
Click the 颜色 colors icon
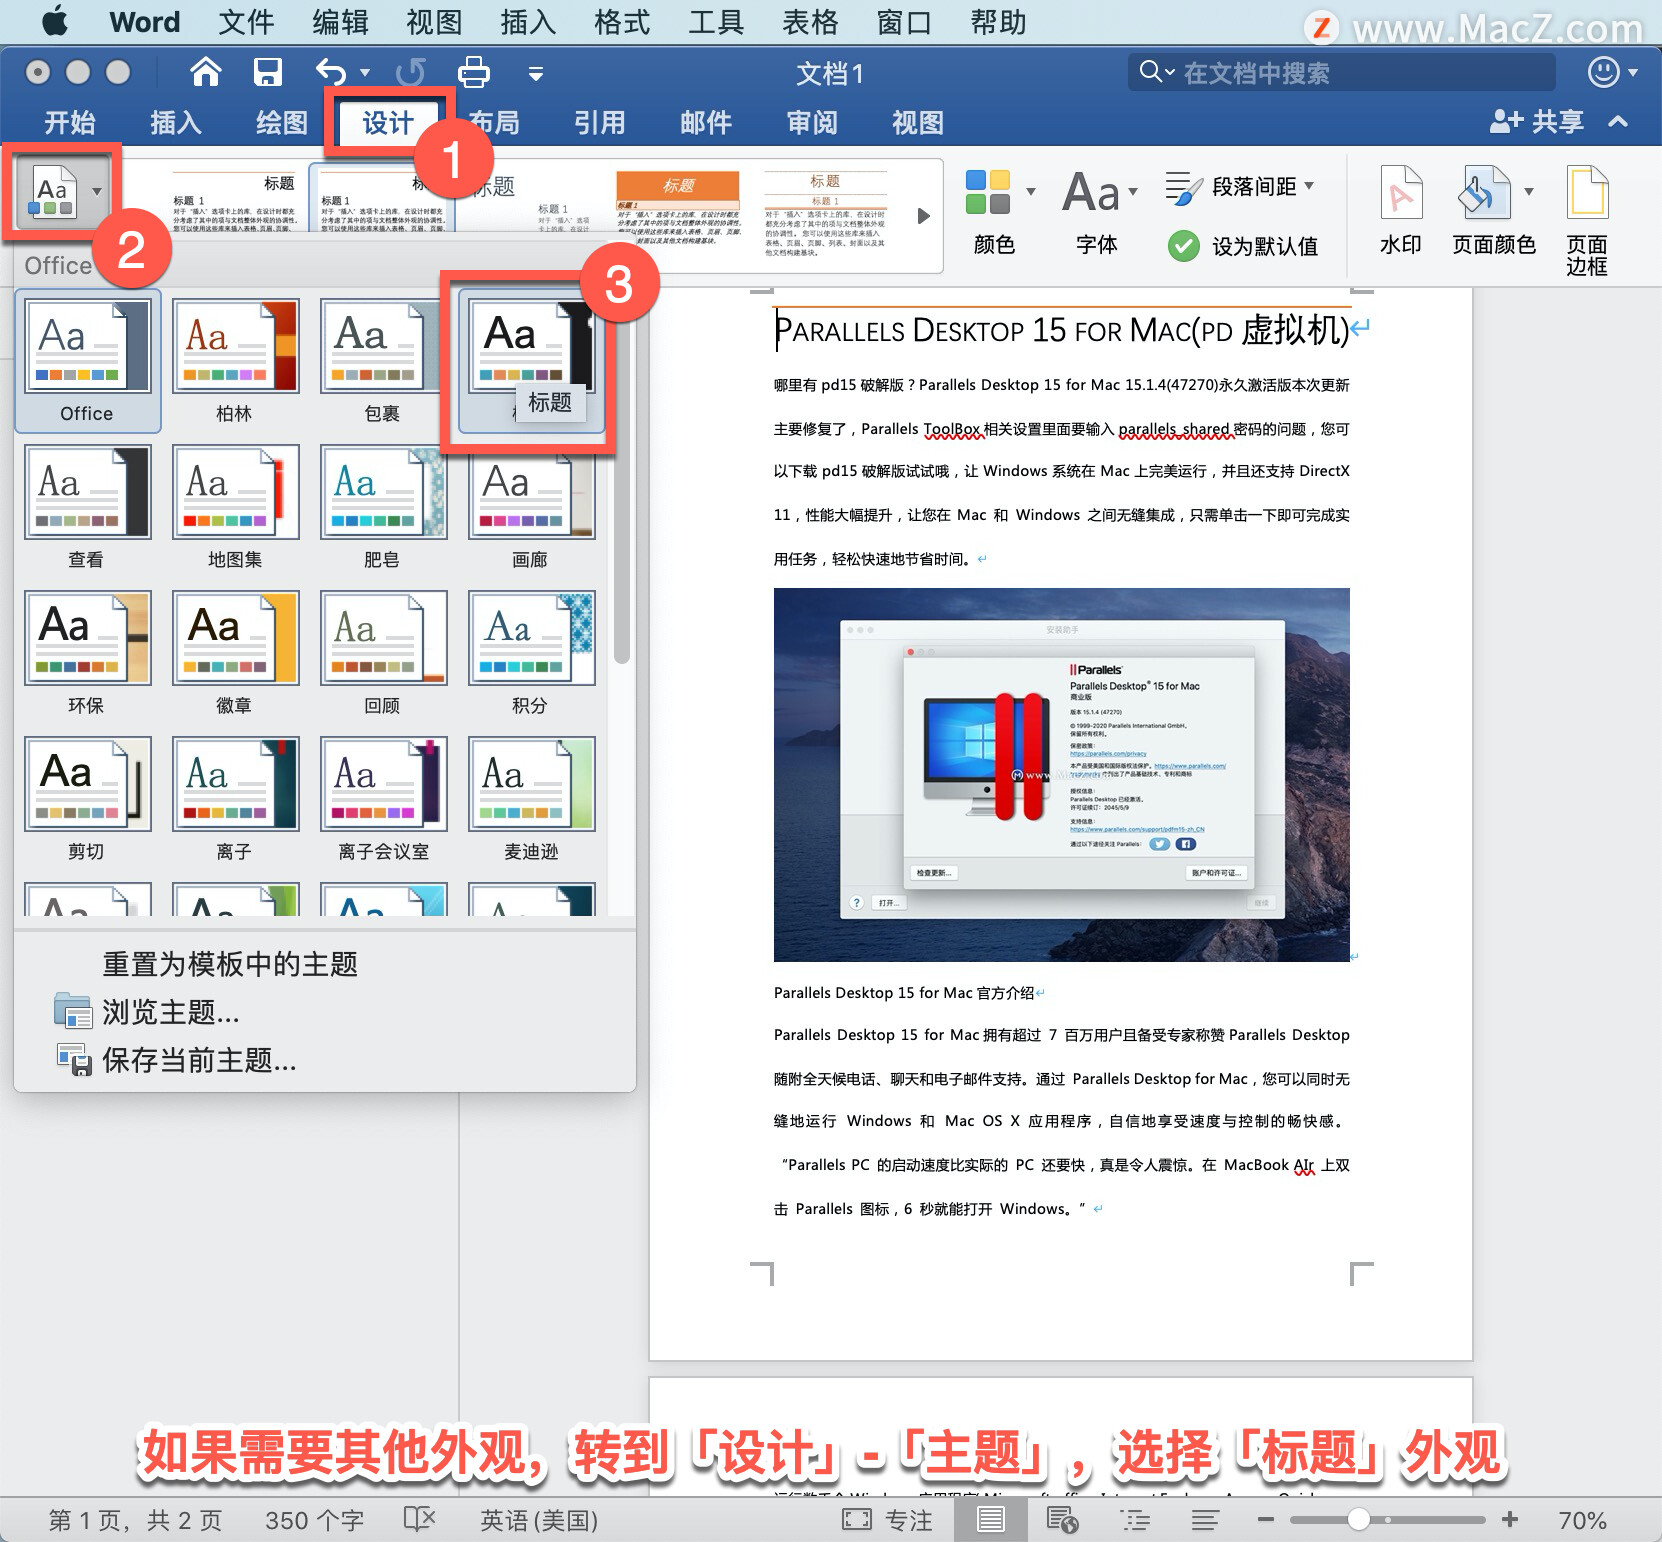(988, 192)
